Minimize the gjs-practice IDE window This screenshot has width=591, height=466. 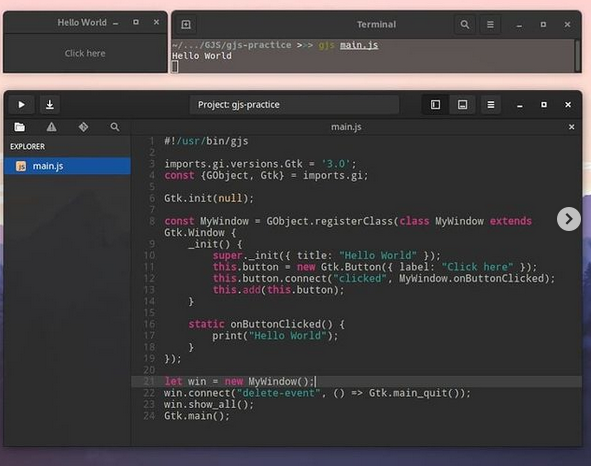pos(520,105)
